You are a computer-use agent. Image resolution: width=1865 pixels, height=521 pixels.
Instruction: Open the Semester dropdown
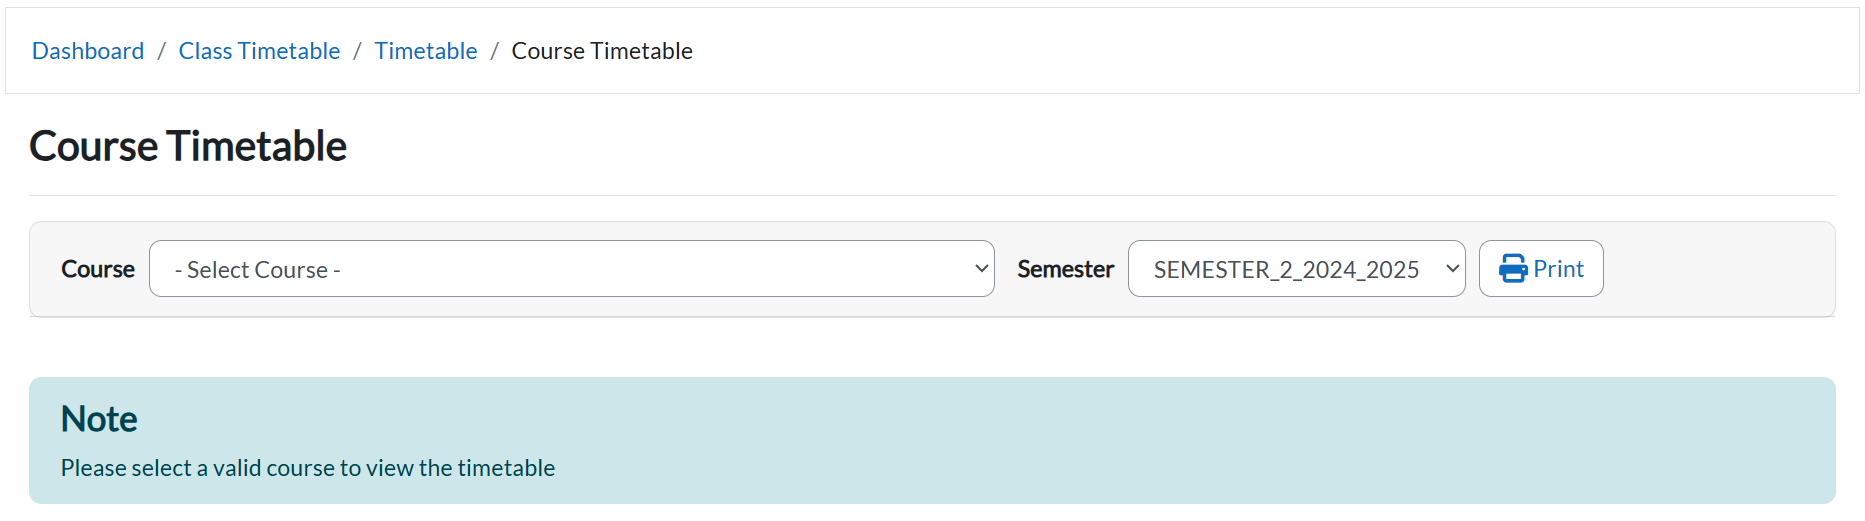pos(1296,269)
